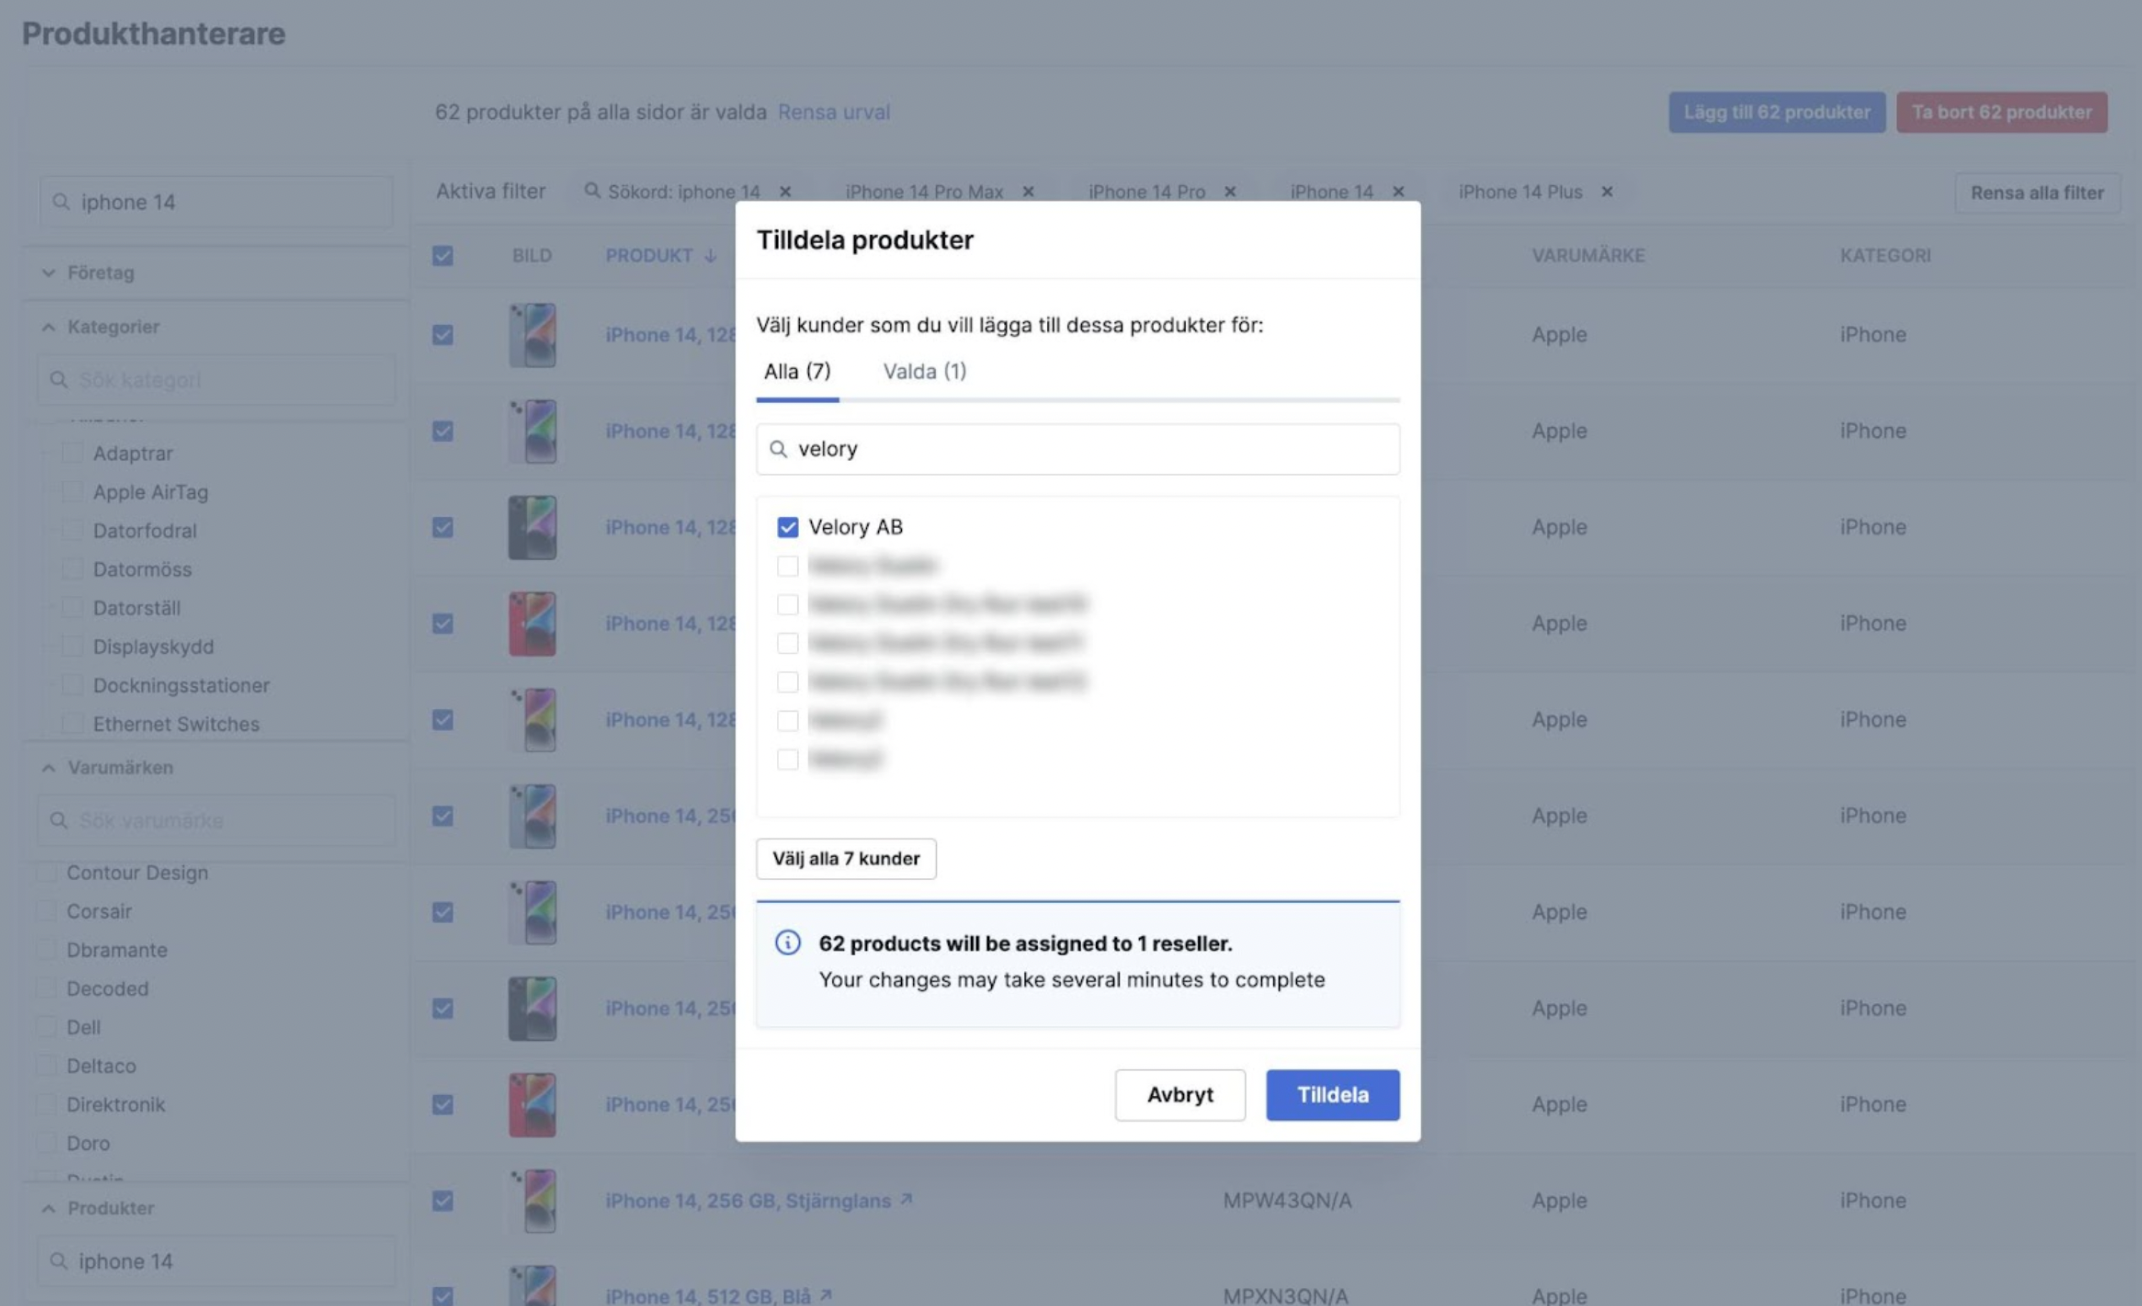Open iPhone 14, 512 GB, Blå product link
Image resolution: width=2142 pixels, height=1306 pixels.
708,1296
